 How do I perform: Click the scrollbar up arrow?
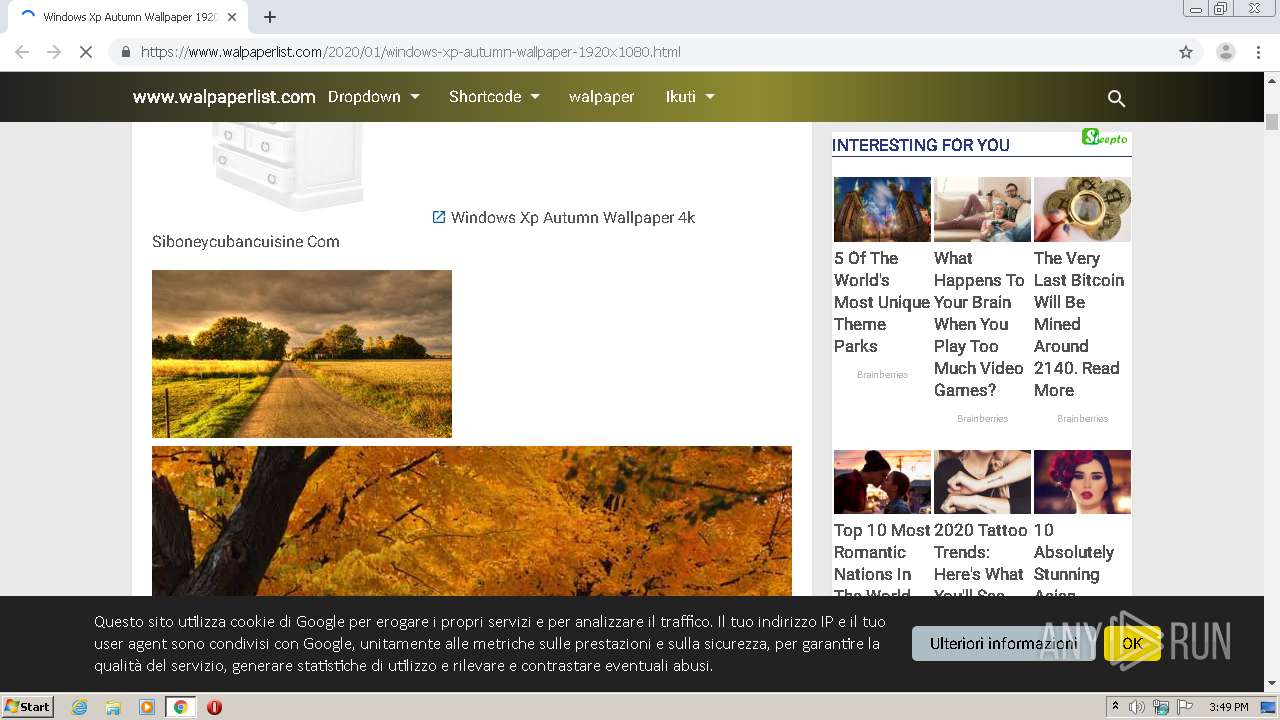pyautogui.click(x=1272, y=79)
